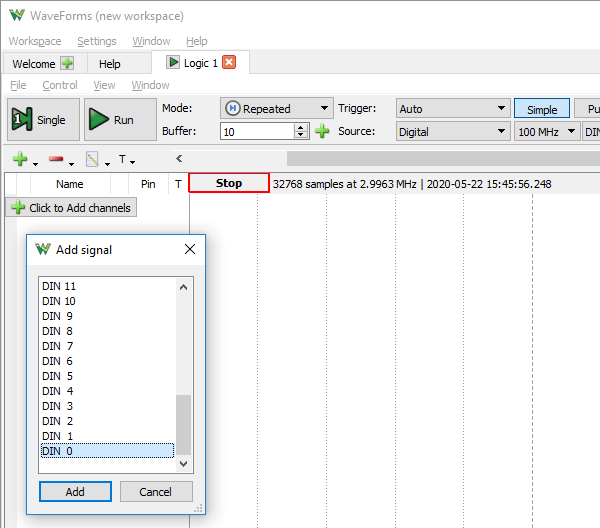The image size is (600, 528).
Task: Select DIN 9 in signal list
Action: (x=108, y=316)
